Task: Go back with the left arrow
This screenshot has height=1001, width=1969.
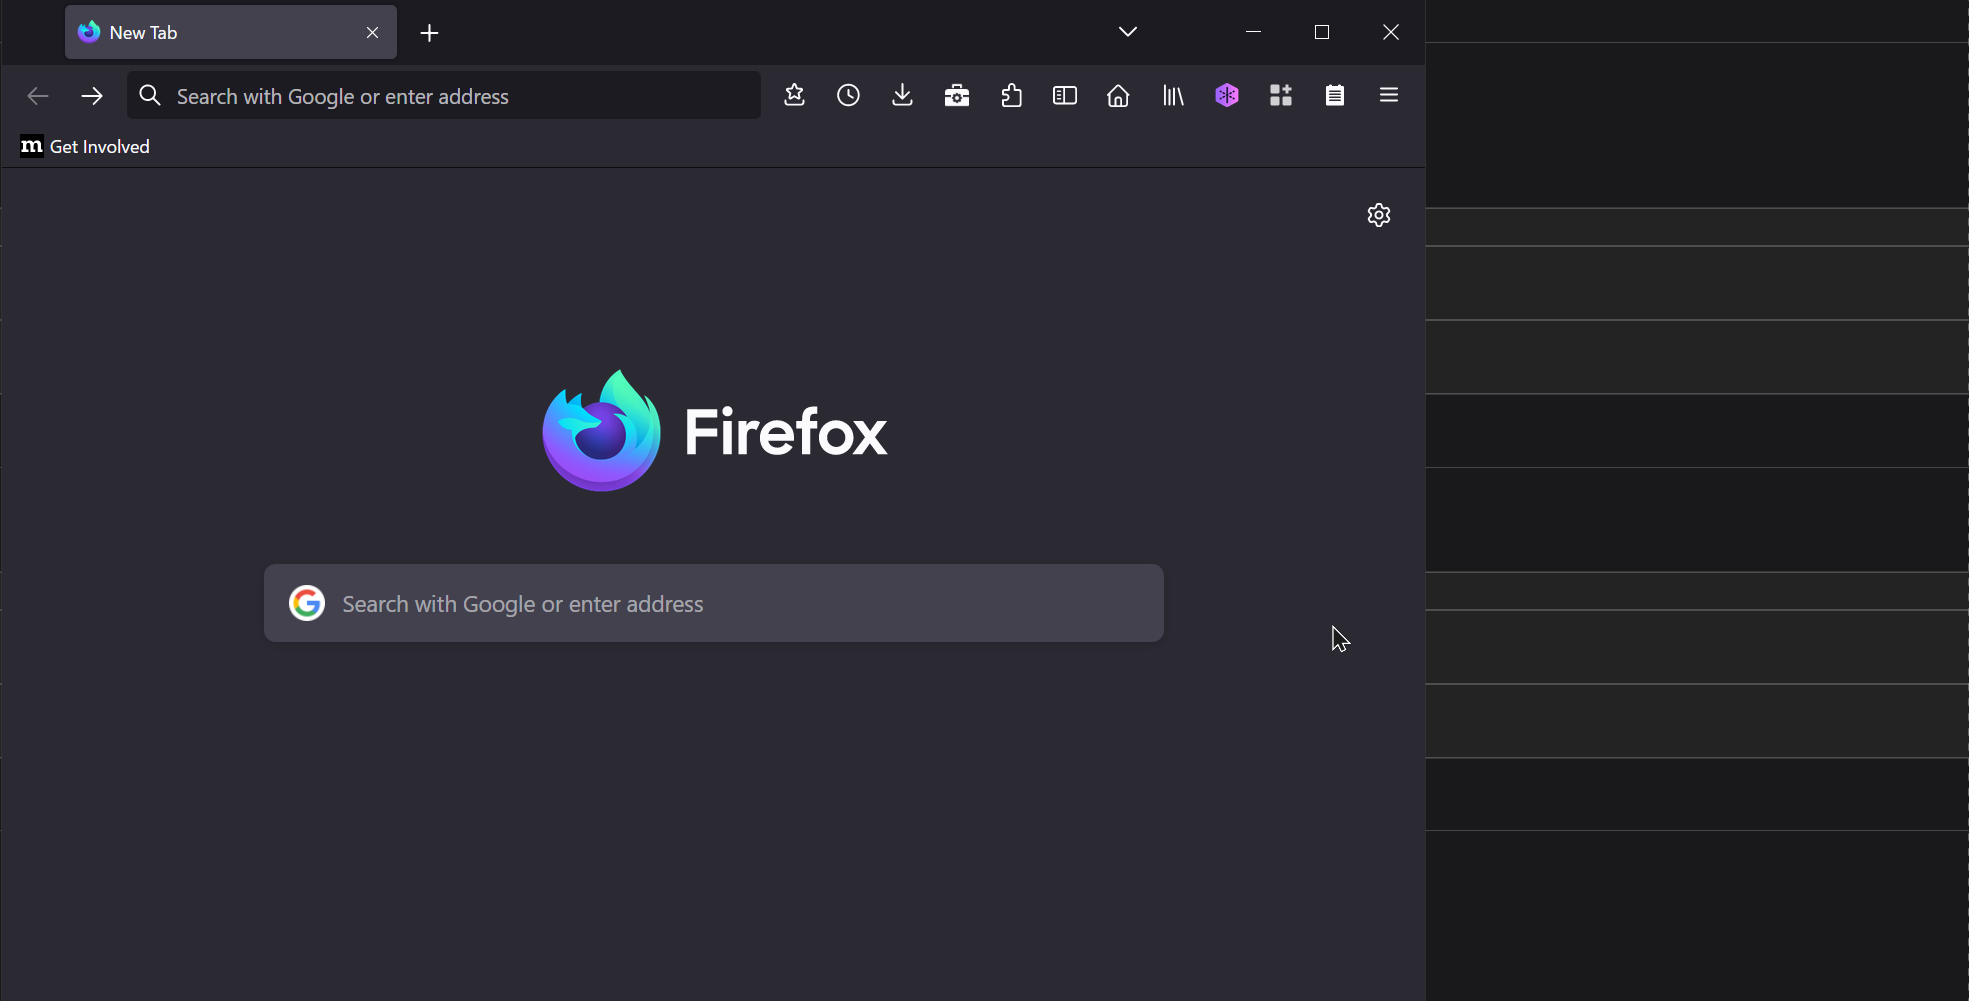Action: tap(38, 96)
